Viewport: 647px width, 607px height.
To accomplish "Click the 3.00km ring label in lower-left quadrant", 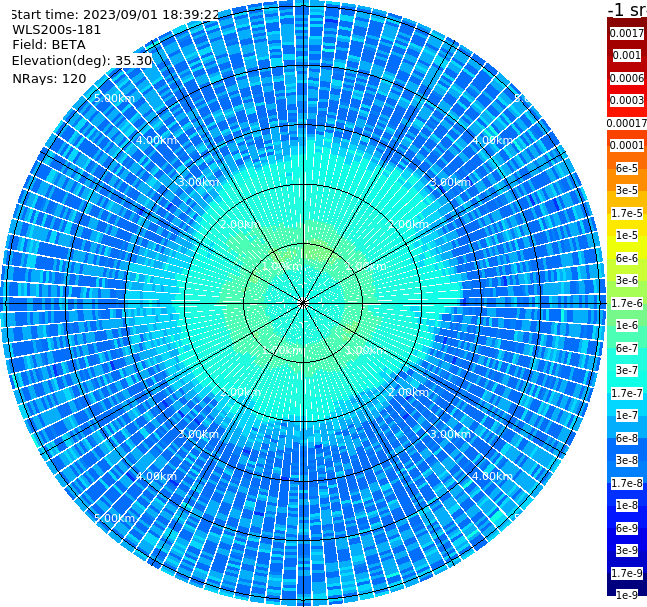I will pos(198,434).
